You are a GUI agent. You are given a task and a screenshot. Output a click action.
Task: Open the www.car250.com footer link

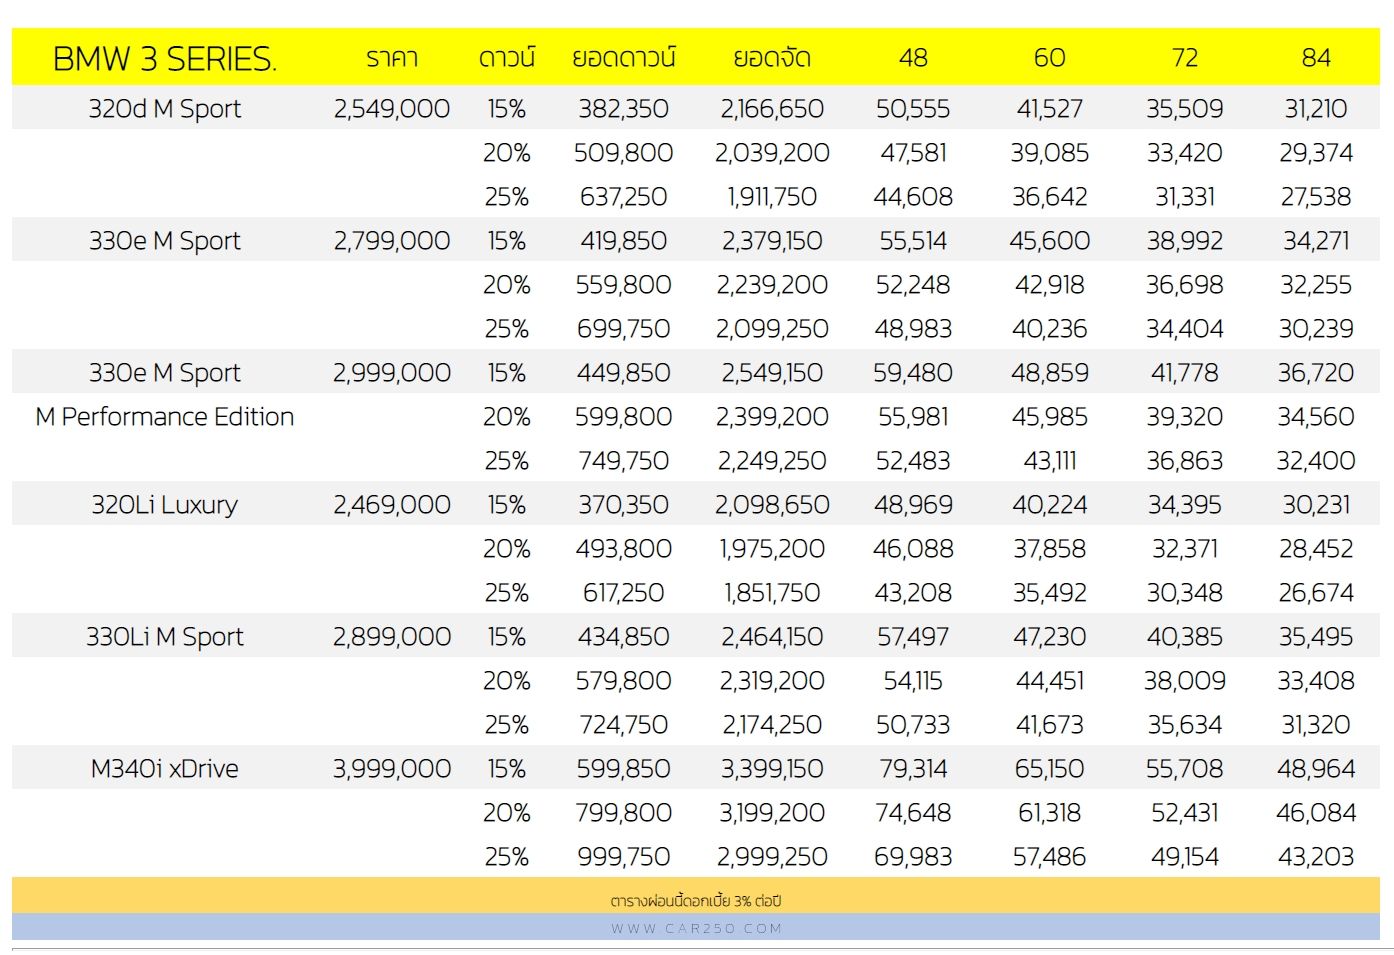696,928
